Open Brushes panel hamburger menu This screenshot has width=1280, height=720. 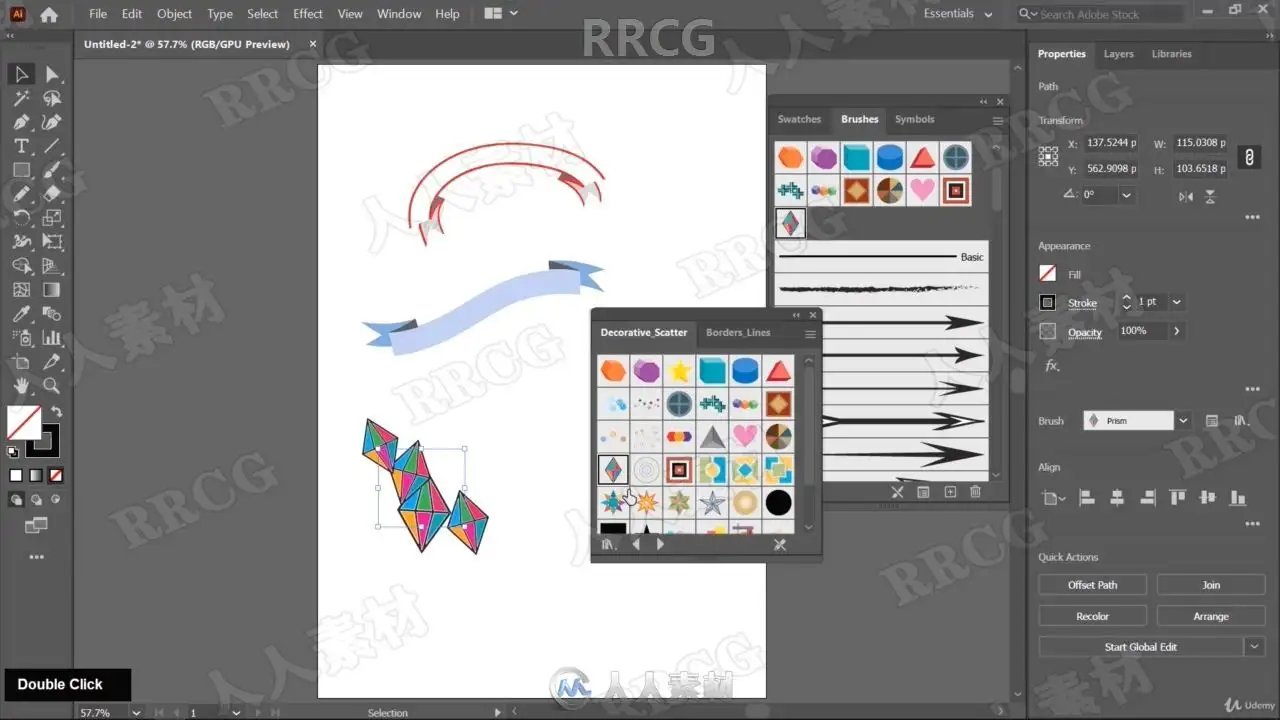(997, 120)
